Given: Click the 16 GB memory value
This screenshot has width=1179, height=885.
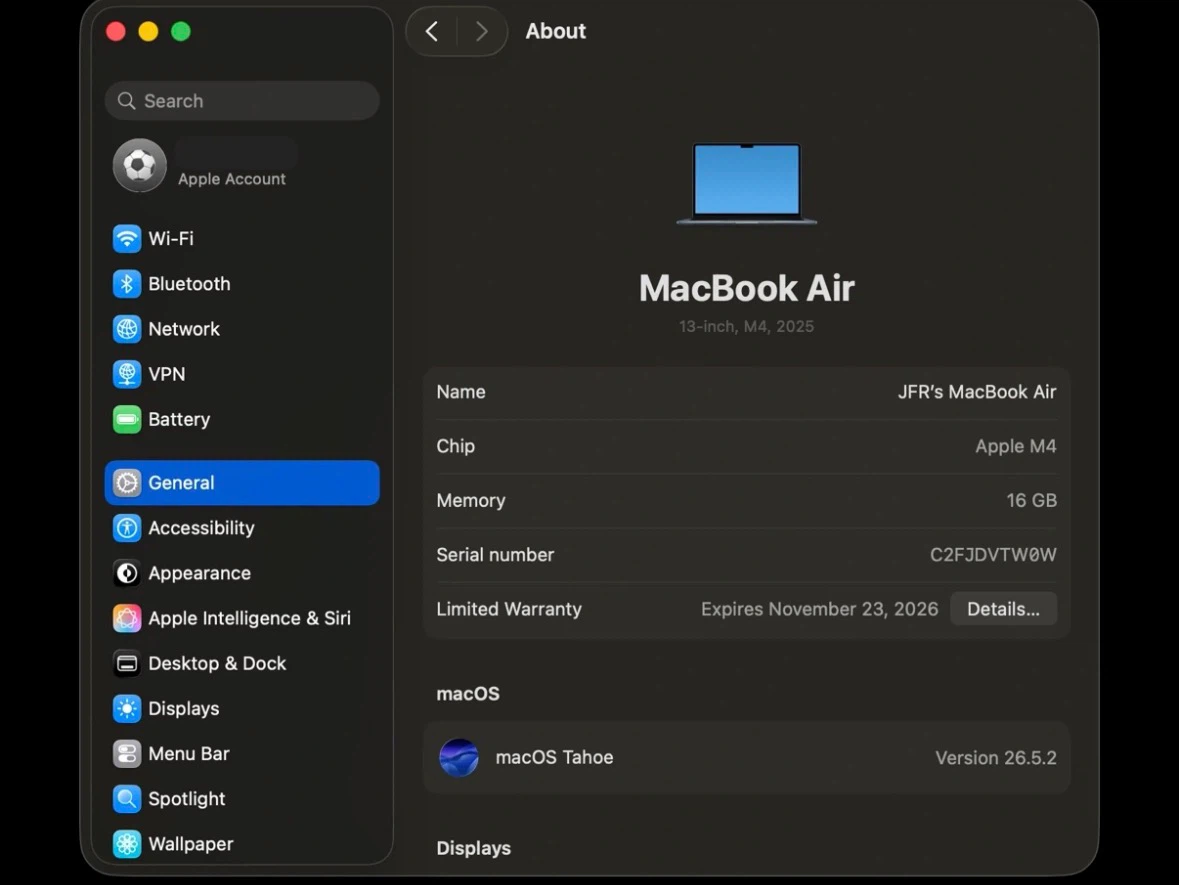Looking at the screenshot, I should [1032, 500].
